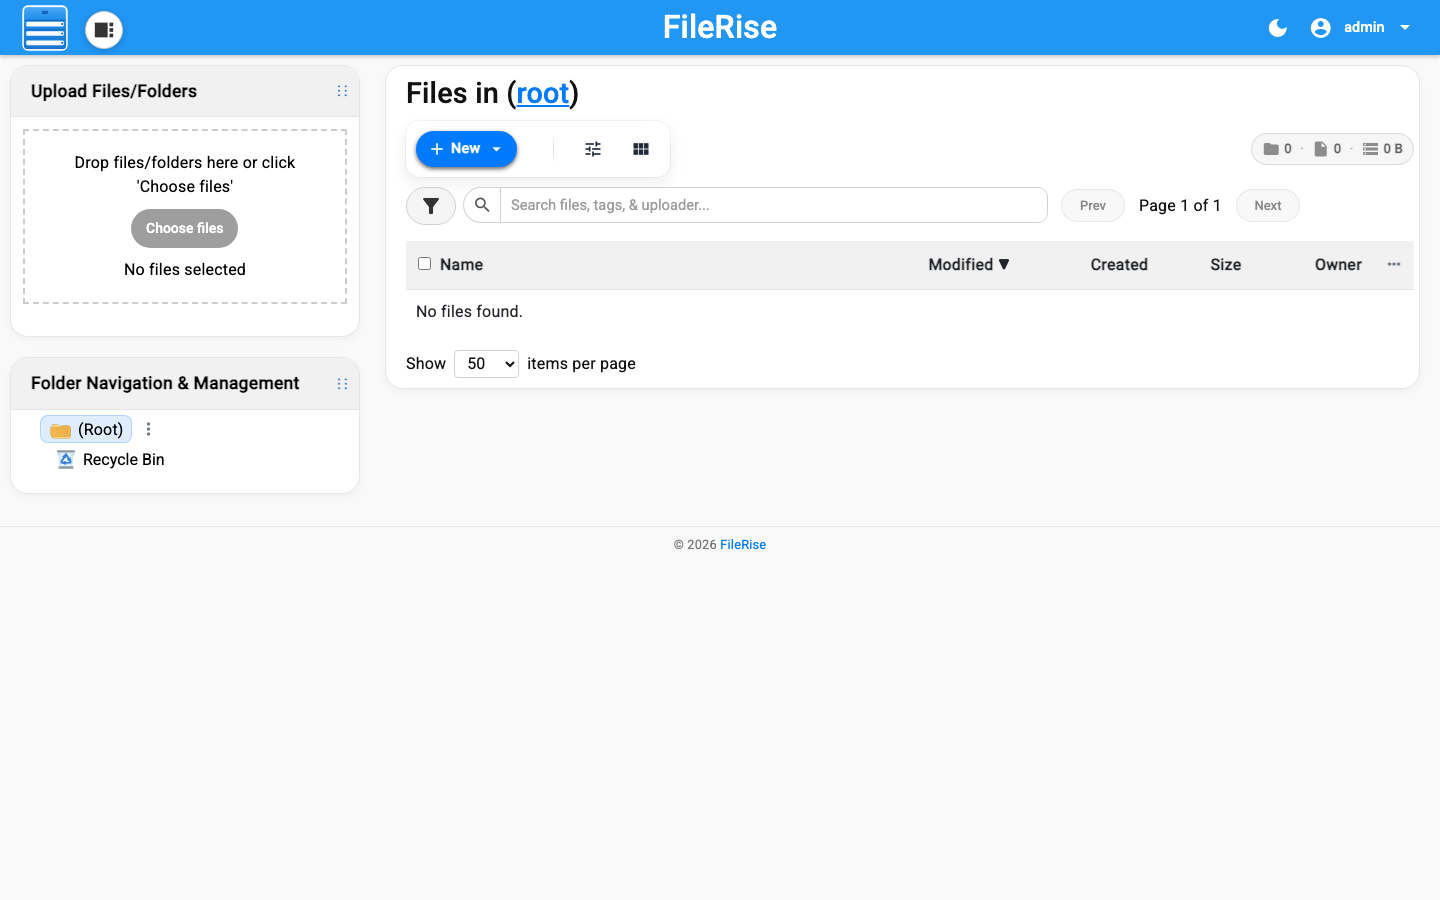Open the view options sliders icon
Image resolution: width=1440 pixels, height=900 pixels.
pyautogui.click(x=593, y=149)
